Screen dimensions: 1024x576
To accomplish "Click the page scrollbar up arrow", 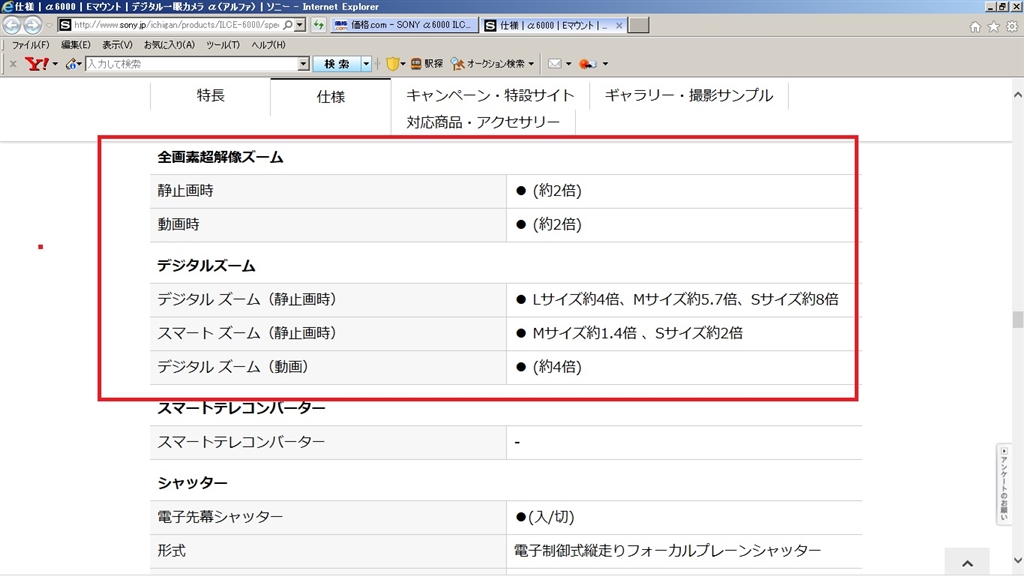I will pos(1017,95).
